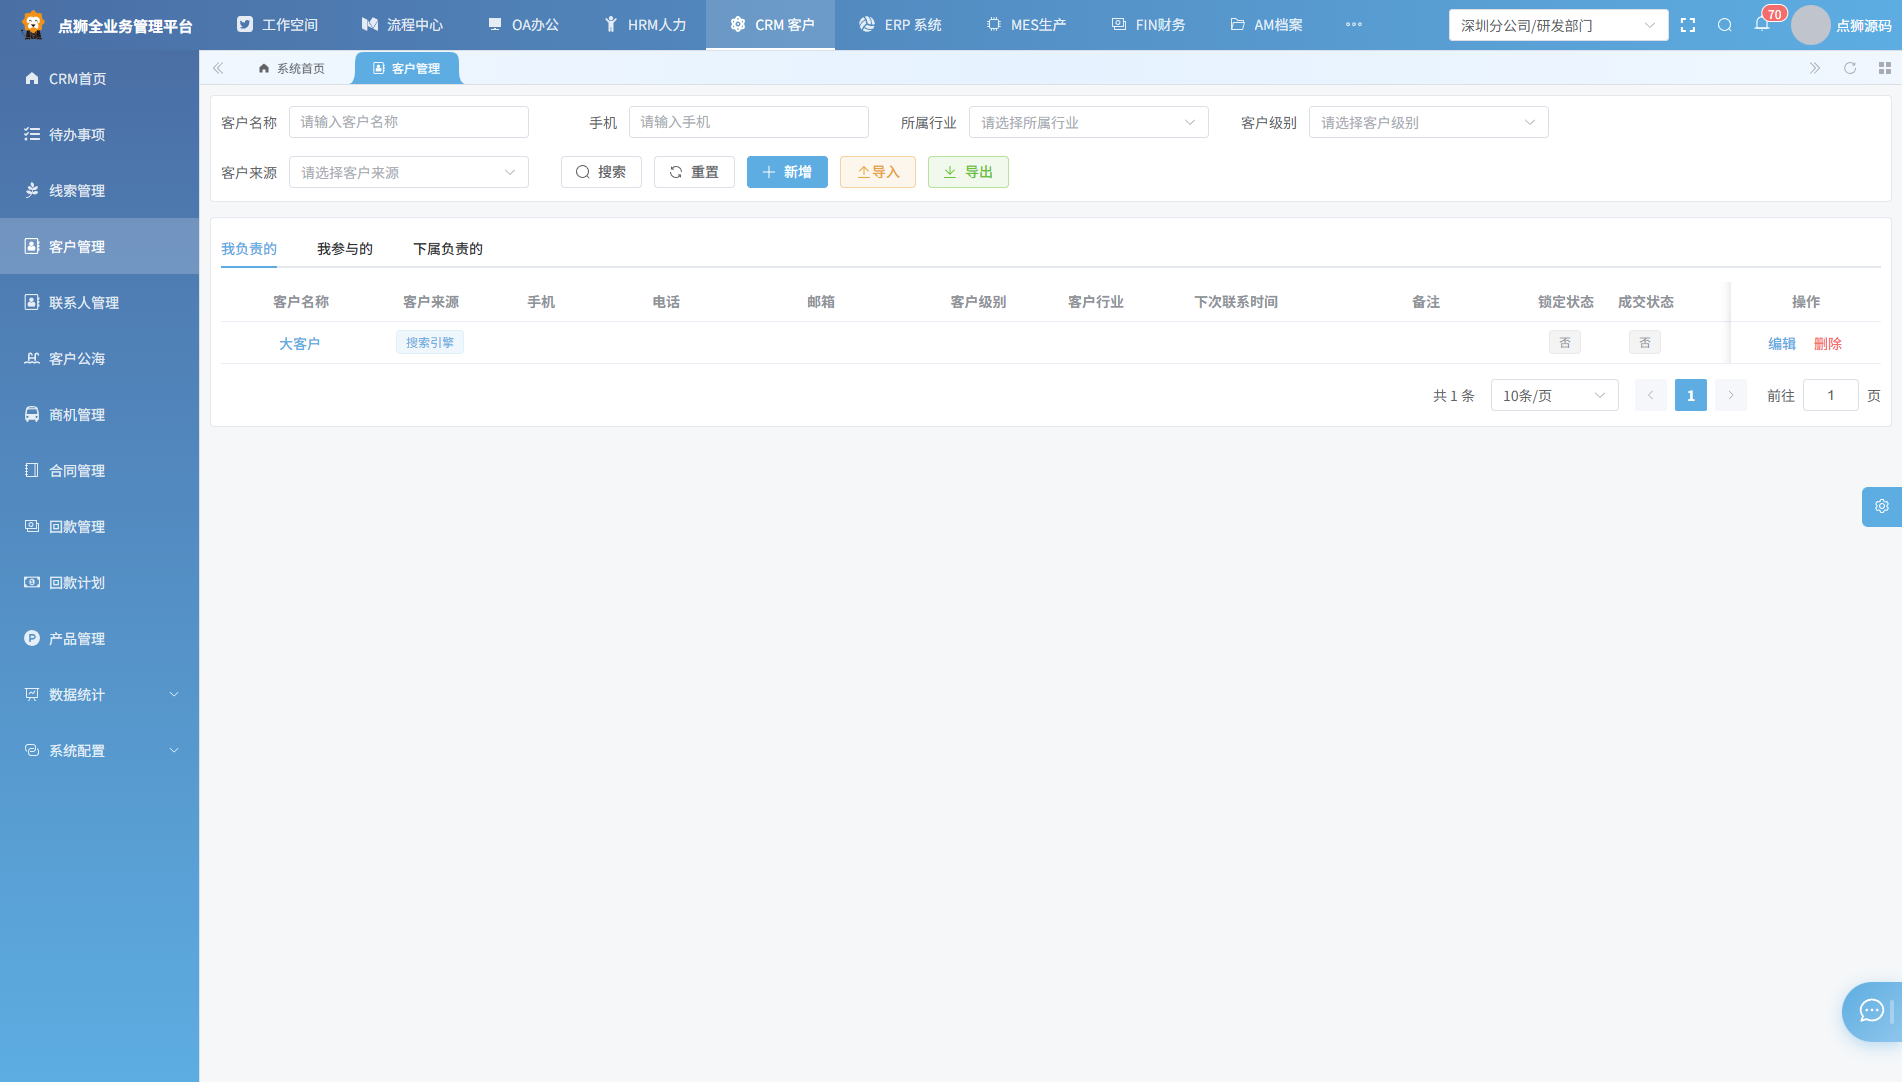Open 产品管理 in the sidebar
The image size is (1902, 1082).
tap(99, 638)
